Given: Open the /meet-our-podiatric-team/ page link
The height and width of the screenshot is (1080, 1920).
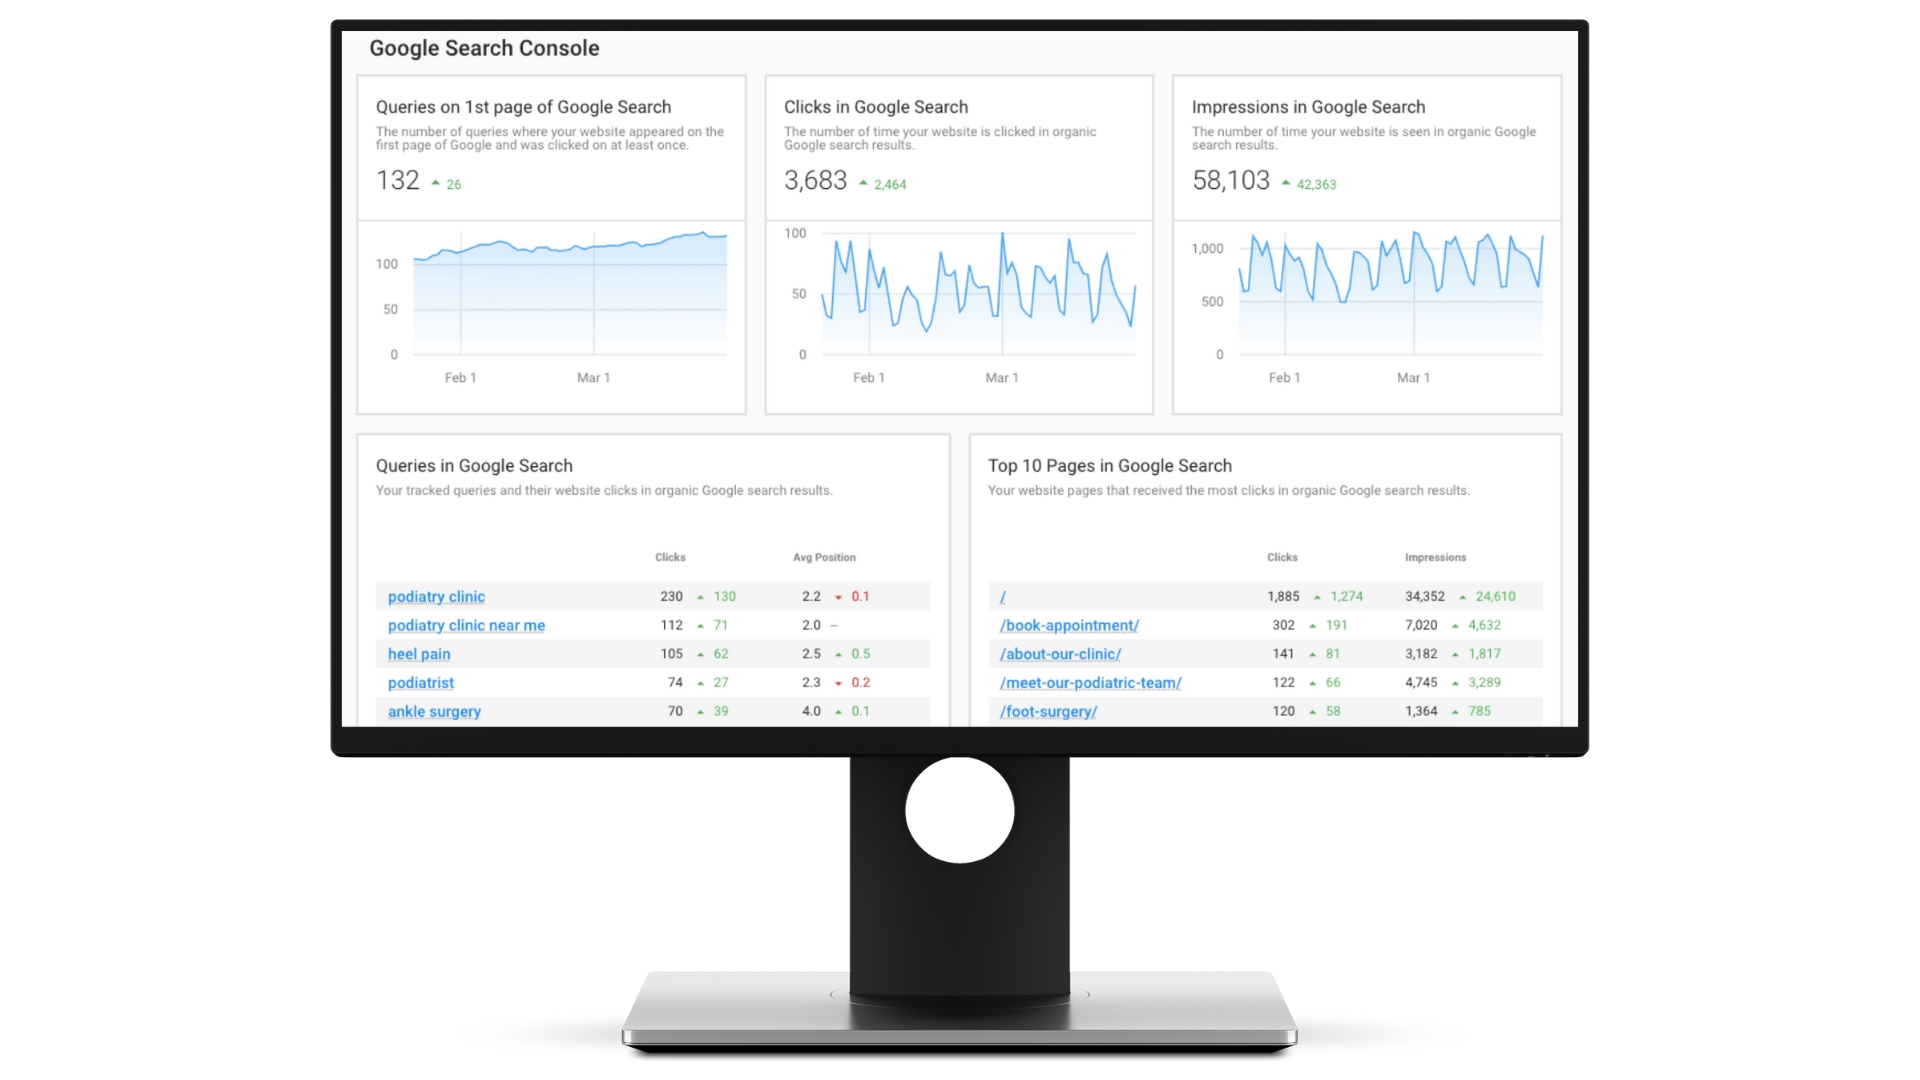Looking at the screenshot, I should click(1090, 682).
